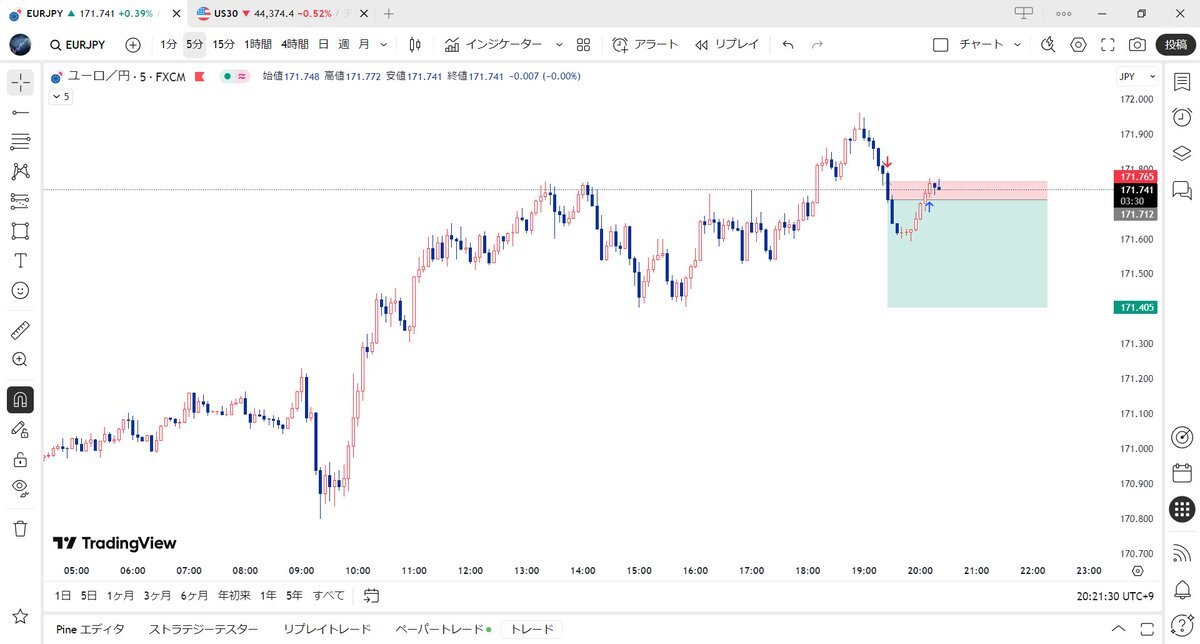Undo the last chart action
1200x644 pixels.
[788, 45]
